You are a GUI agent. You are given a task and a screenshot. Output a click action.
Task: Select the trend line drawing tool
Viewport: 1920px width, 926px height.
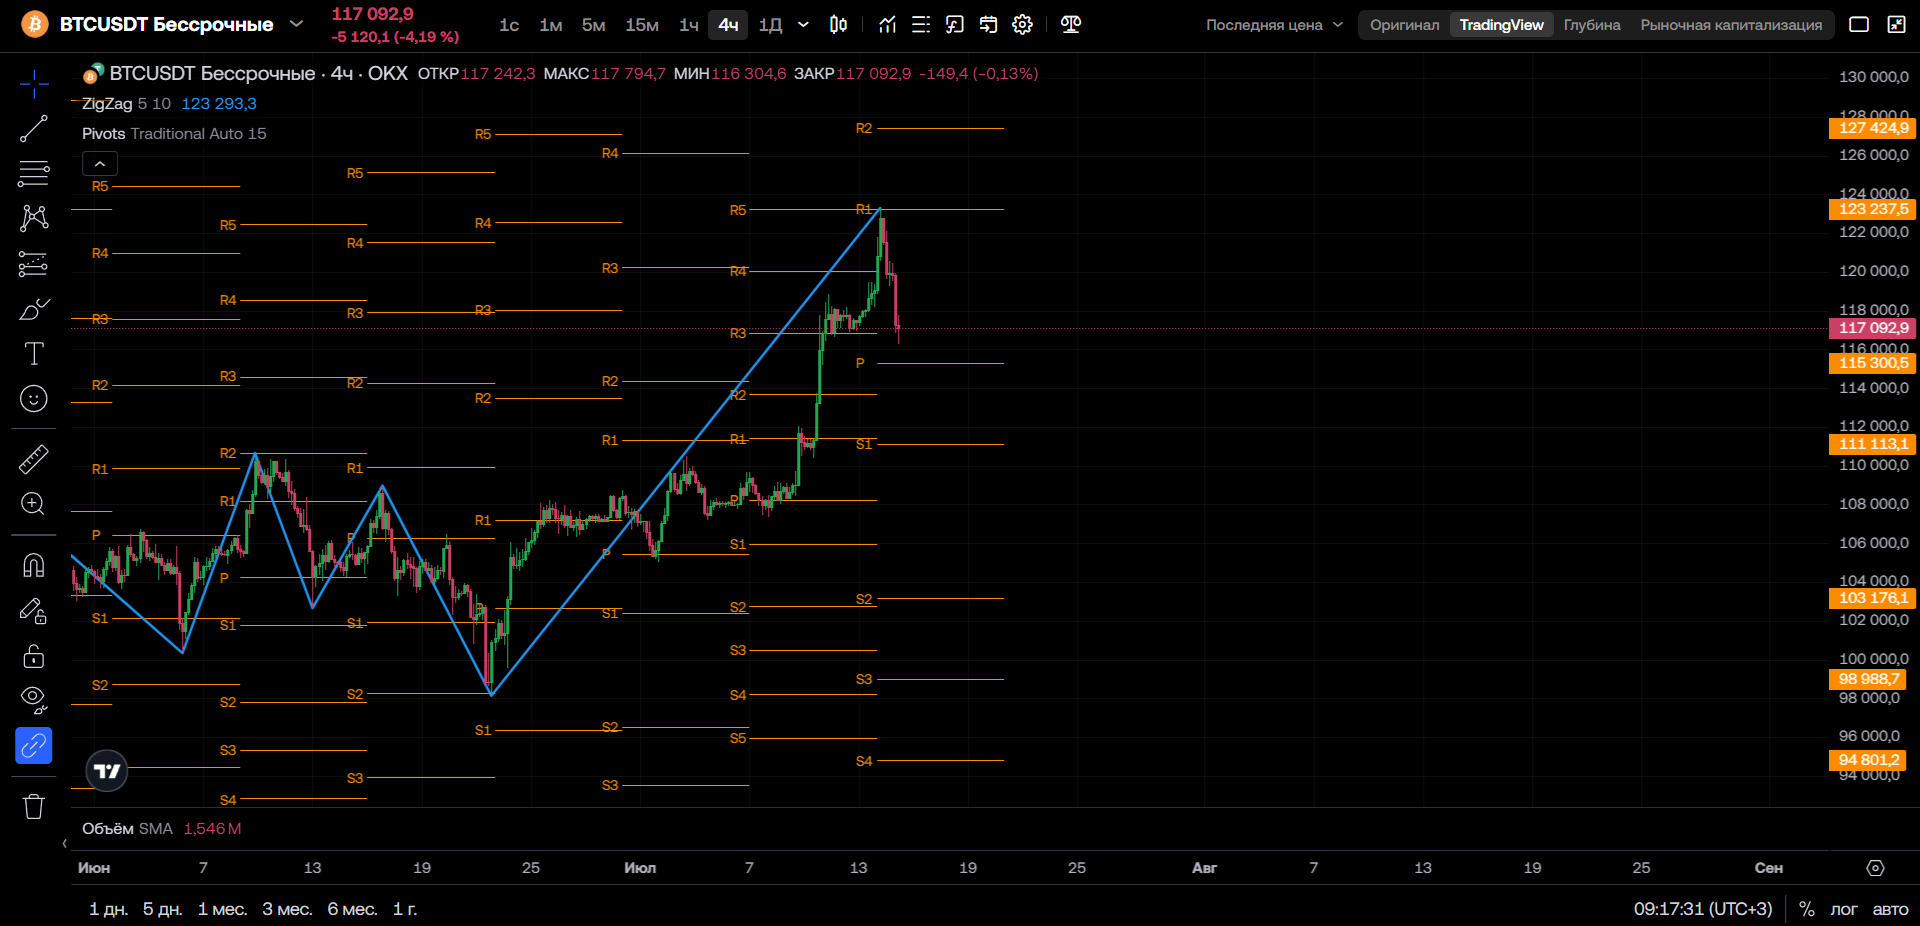pos(34,129)
